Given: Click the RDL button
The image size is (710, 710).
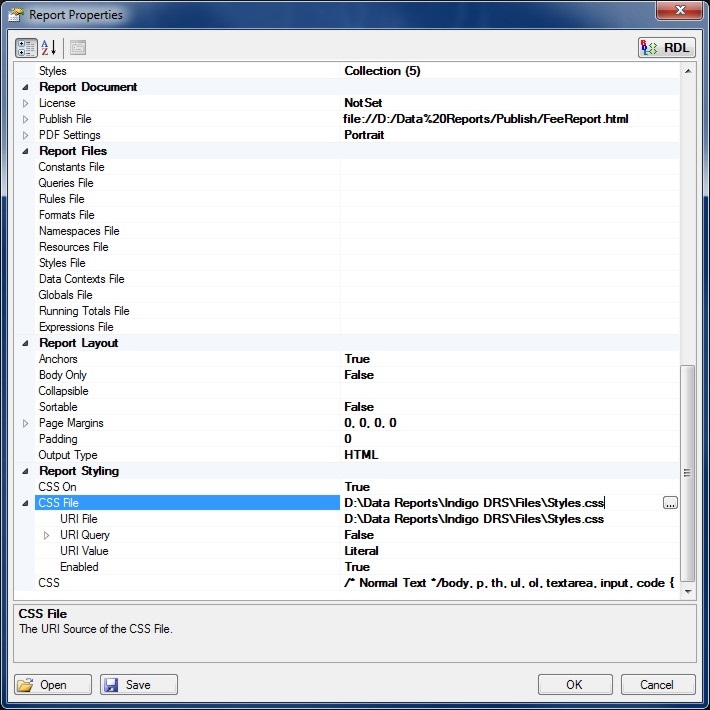Looking at the screenshot, I should [x=666, y=47].
